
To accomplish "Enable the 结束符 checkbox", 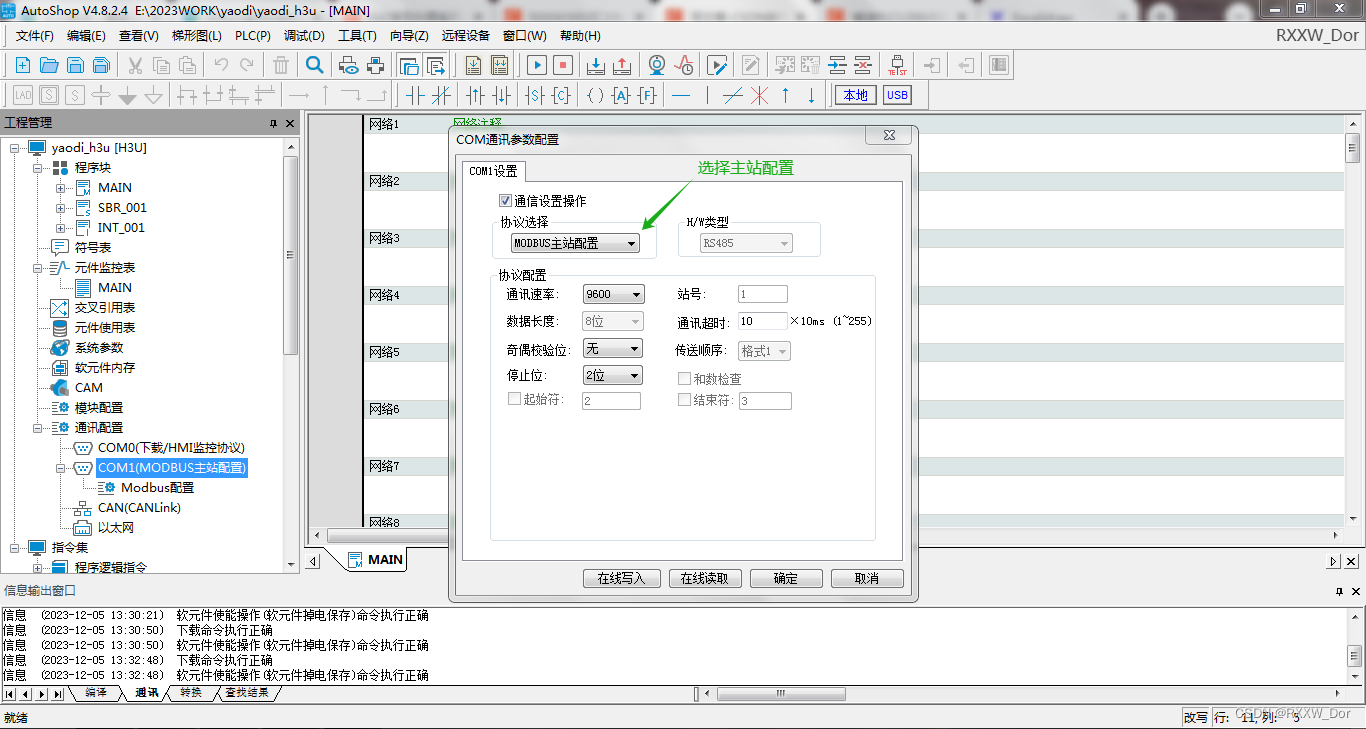I will pyautogui.click(x=684, y=400).
